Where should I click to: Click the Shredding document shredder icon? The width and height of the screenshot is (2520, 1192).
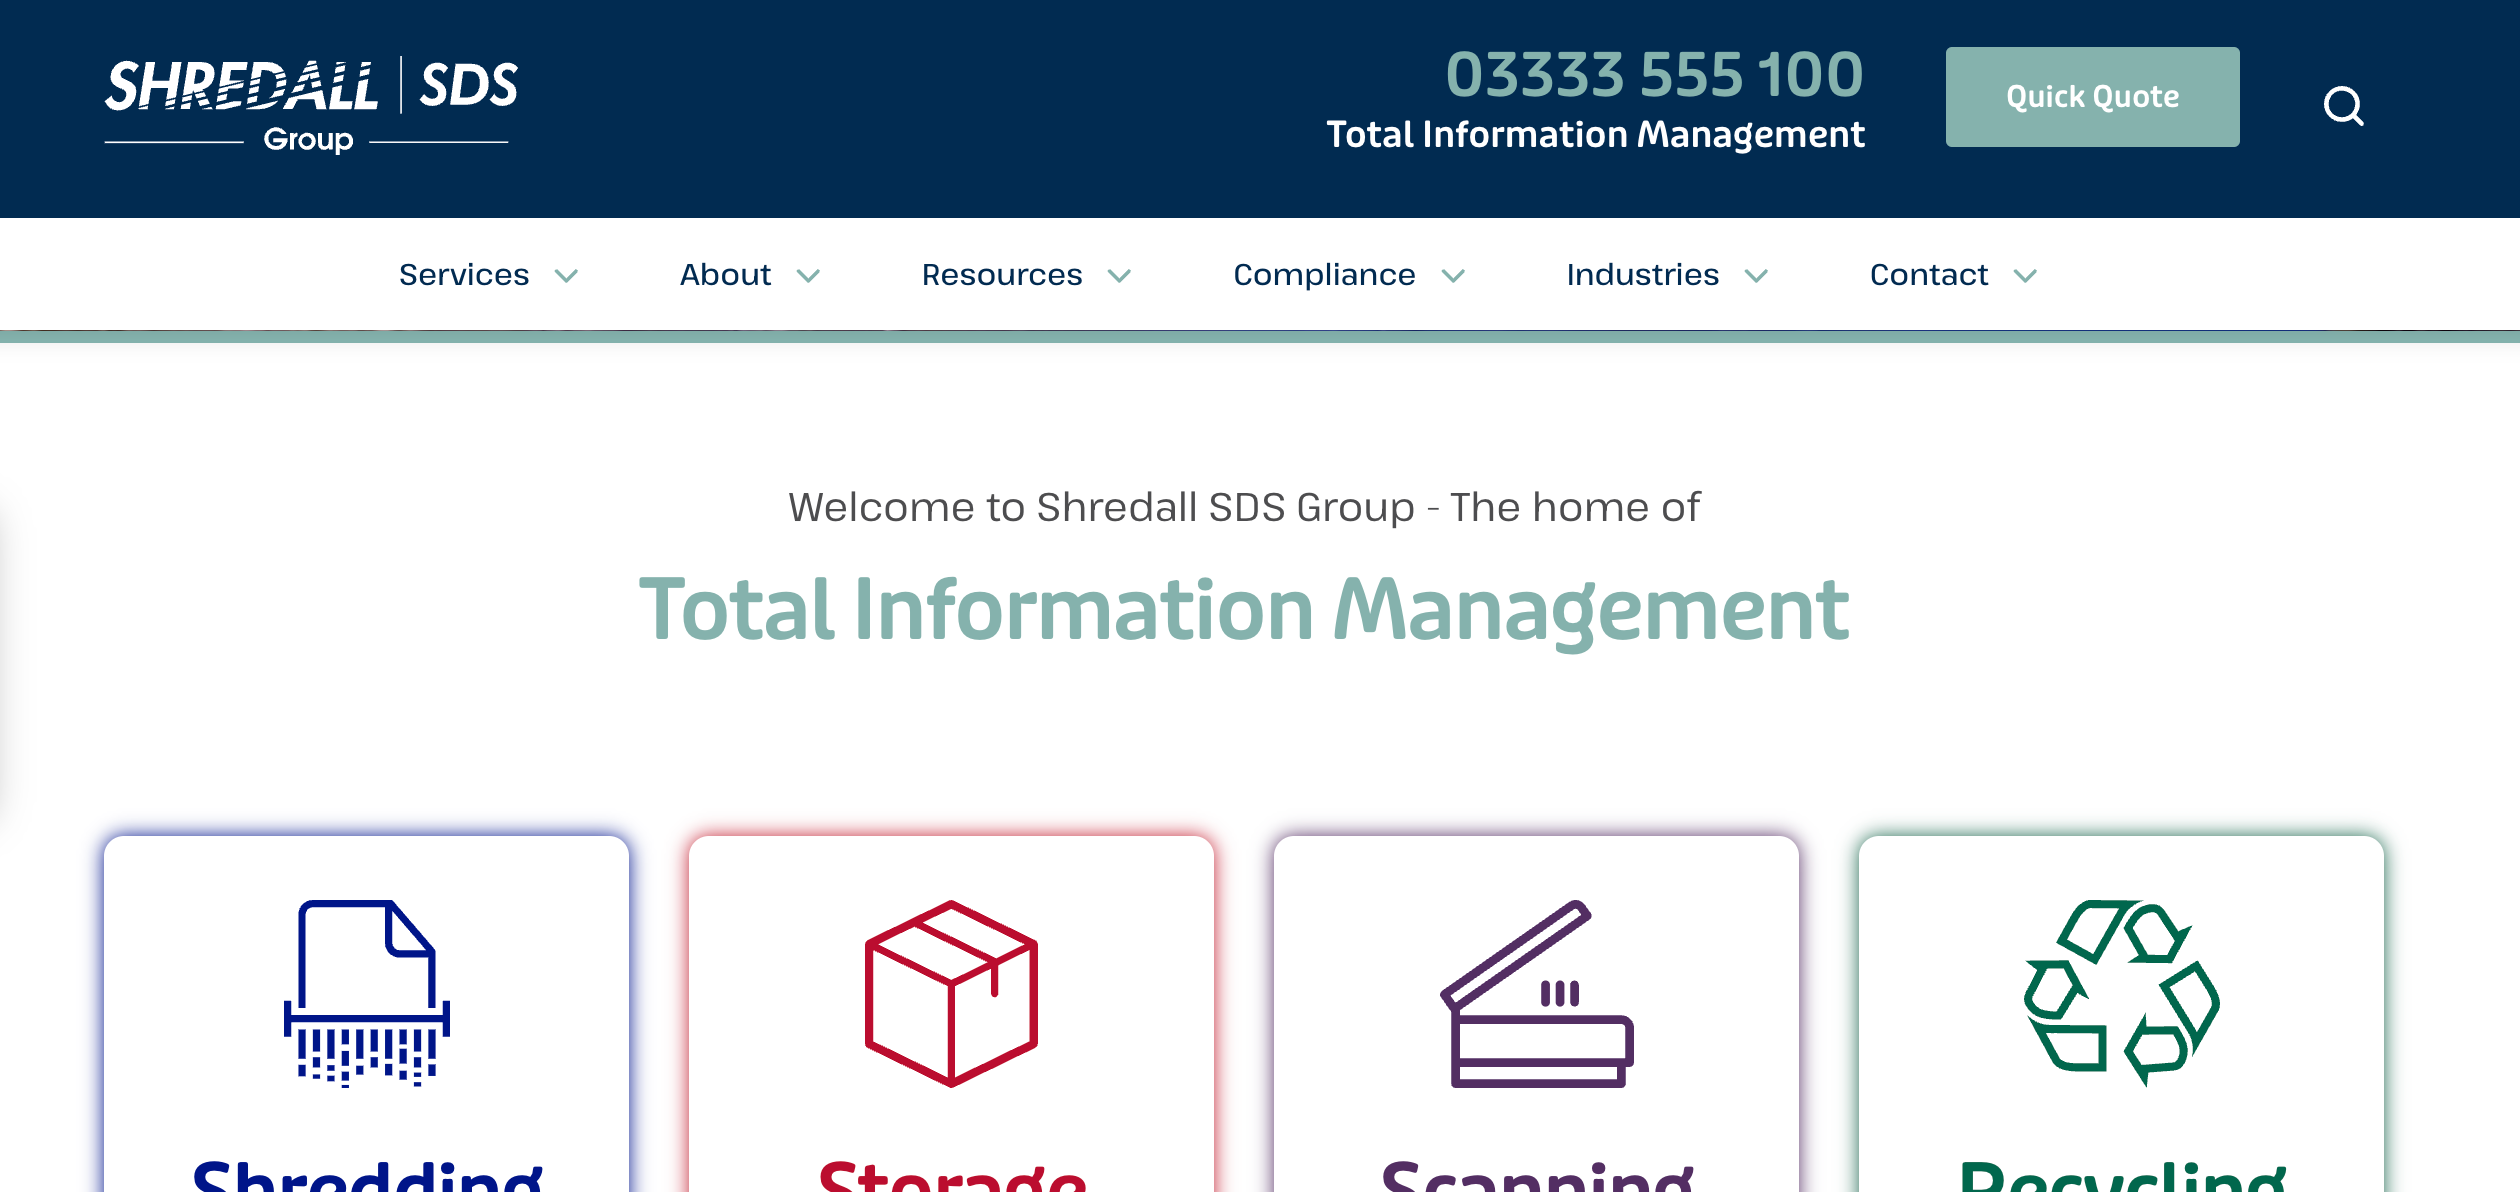[x=367, y=993]
